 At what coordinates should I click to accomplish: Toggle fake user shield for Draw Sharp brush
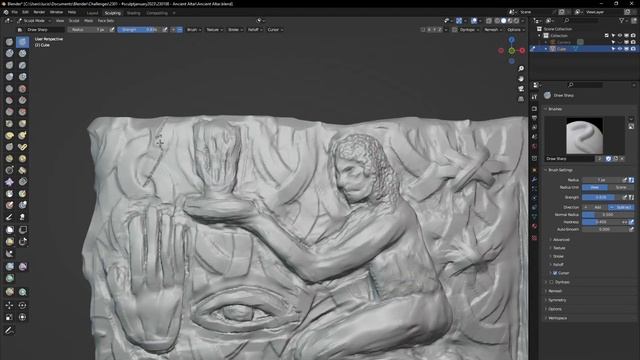click(608, 159)
